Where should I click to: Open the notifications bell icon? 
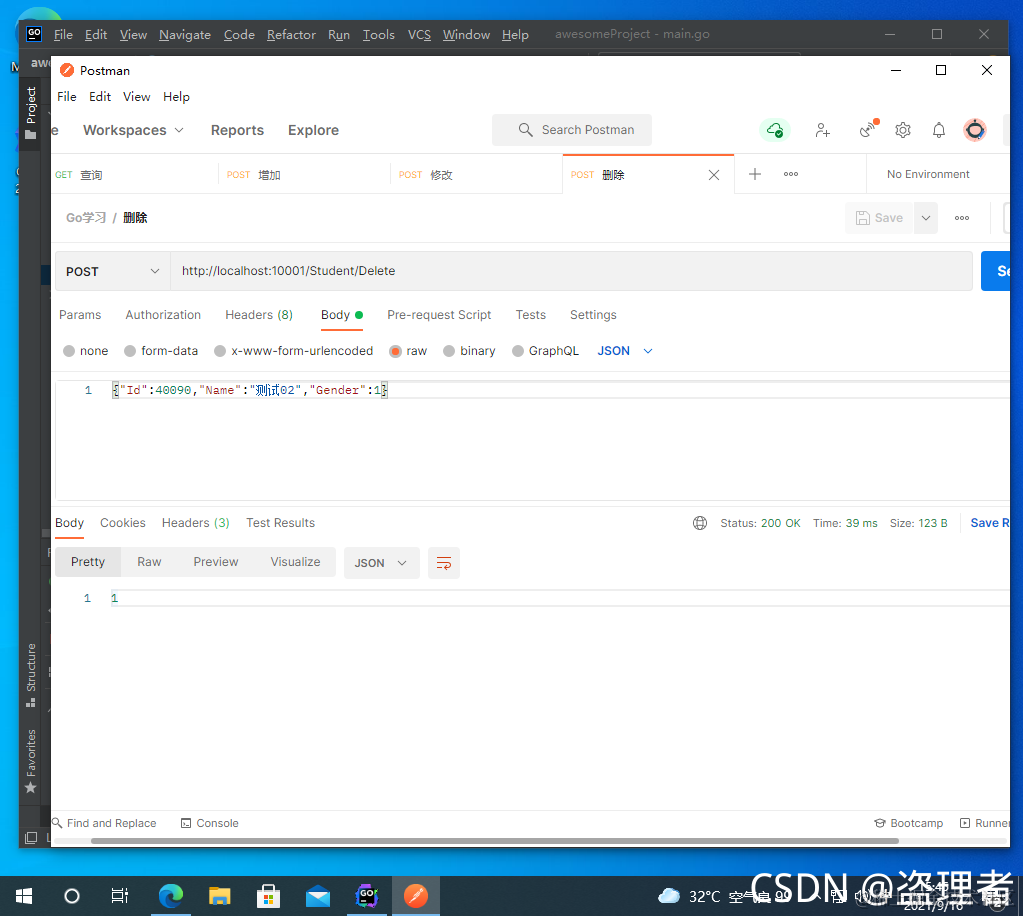(x=939, y=130)
